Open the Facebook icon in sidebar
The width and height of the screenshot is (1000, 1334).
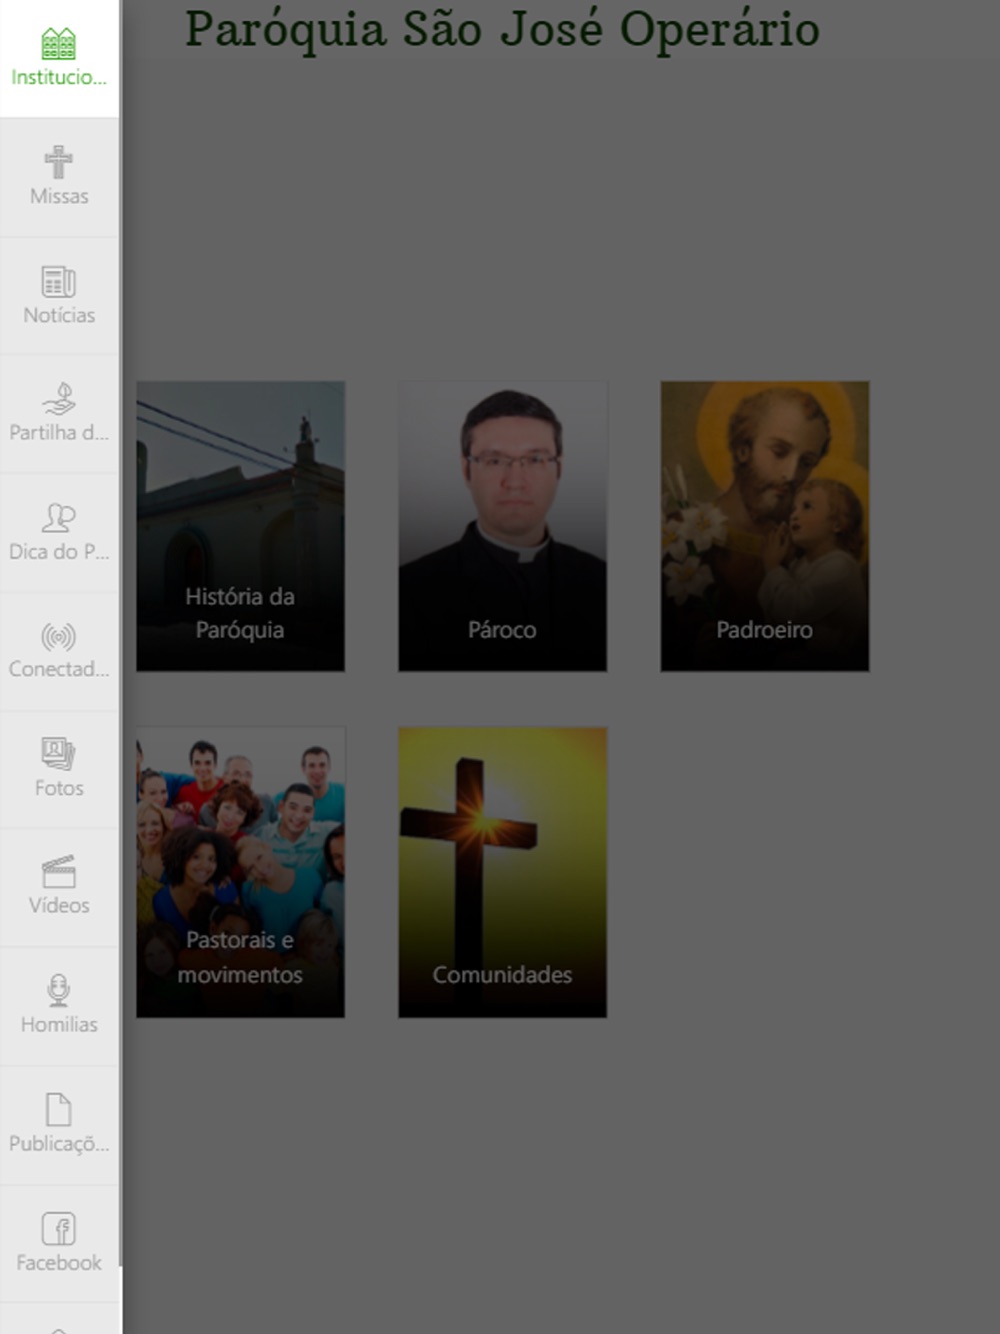coord(58,1228)
